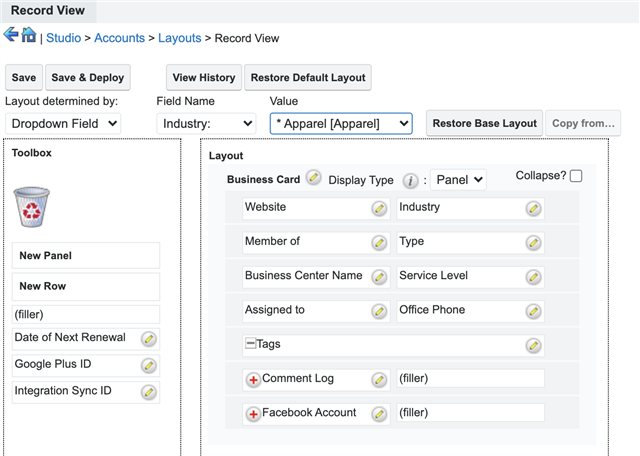
Task: Edit the Website field pencil icon
Action: (379, 208)
